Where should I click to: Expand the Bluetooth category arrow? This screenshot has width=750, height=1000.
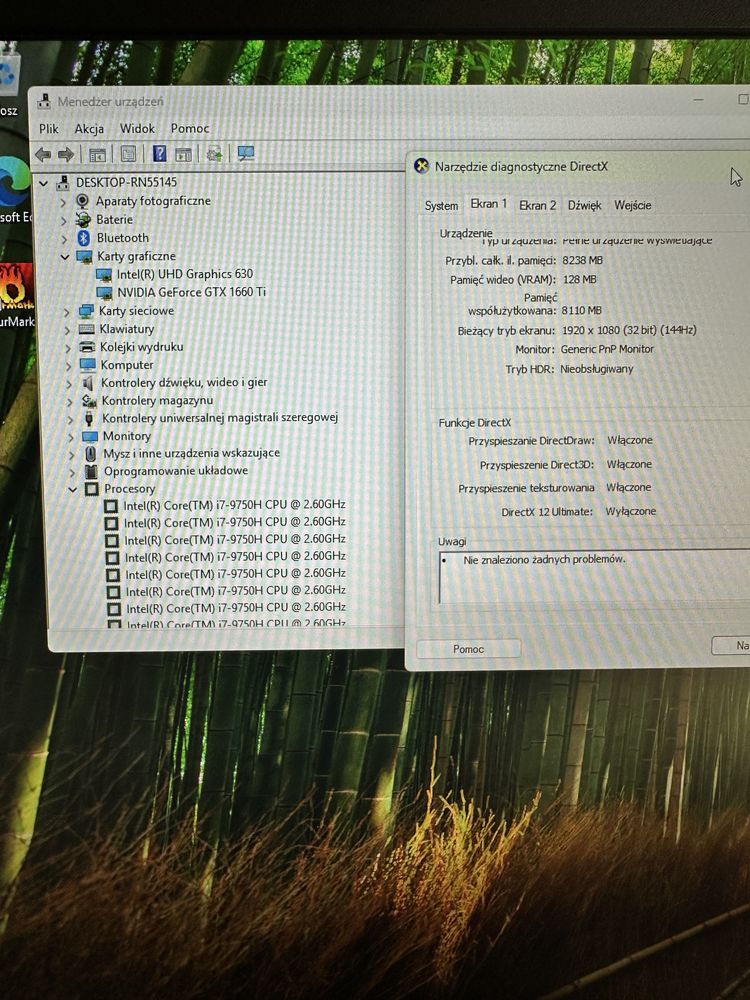(64, 239)
